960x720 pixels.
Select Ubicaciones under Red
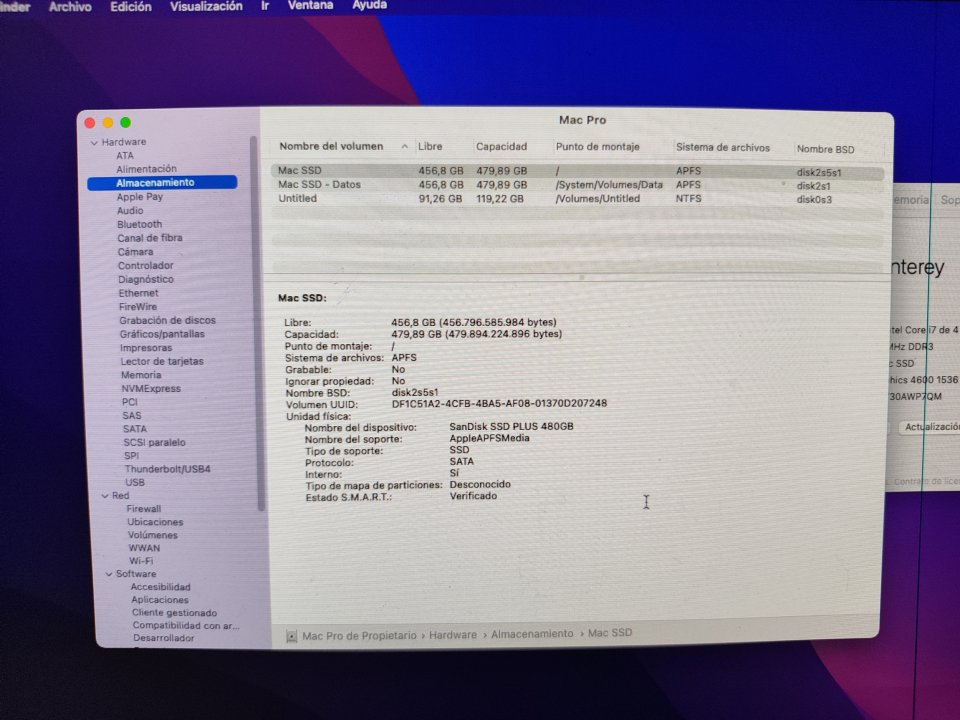coord(155,522)
